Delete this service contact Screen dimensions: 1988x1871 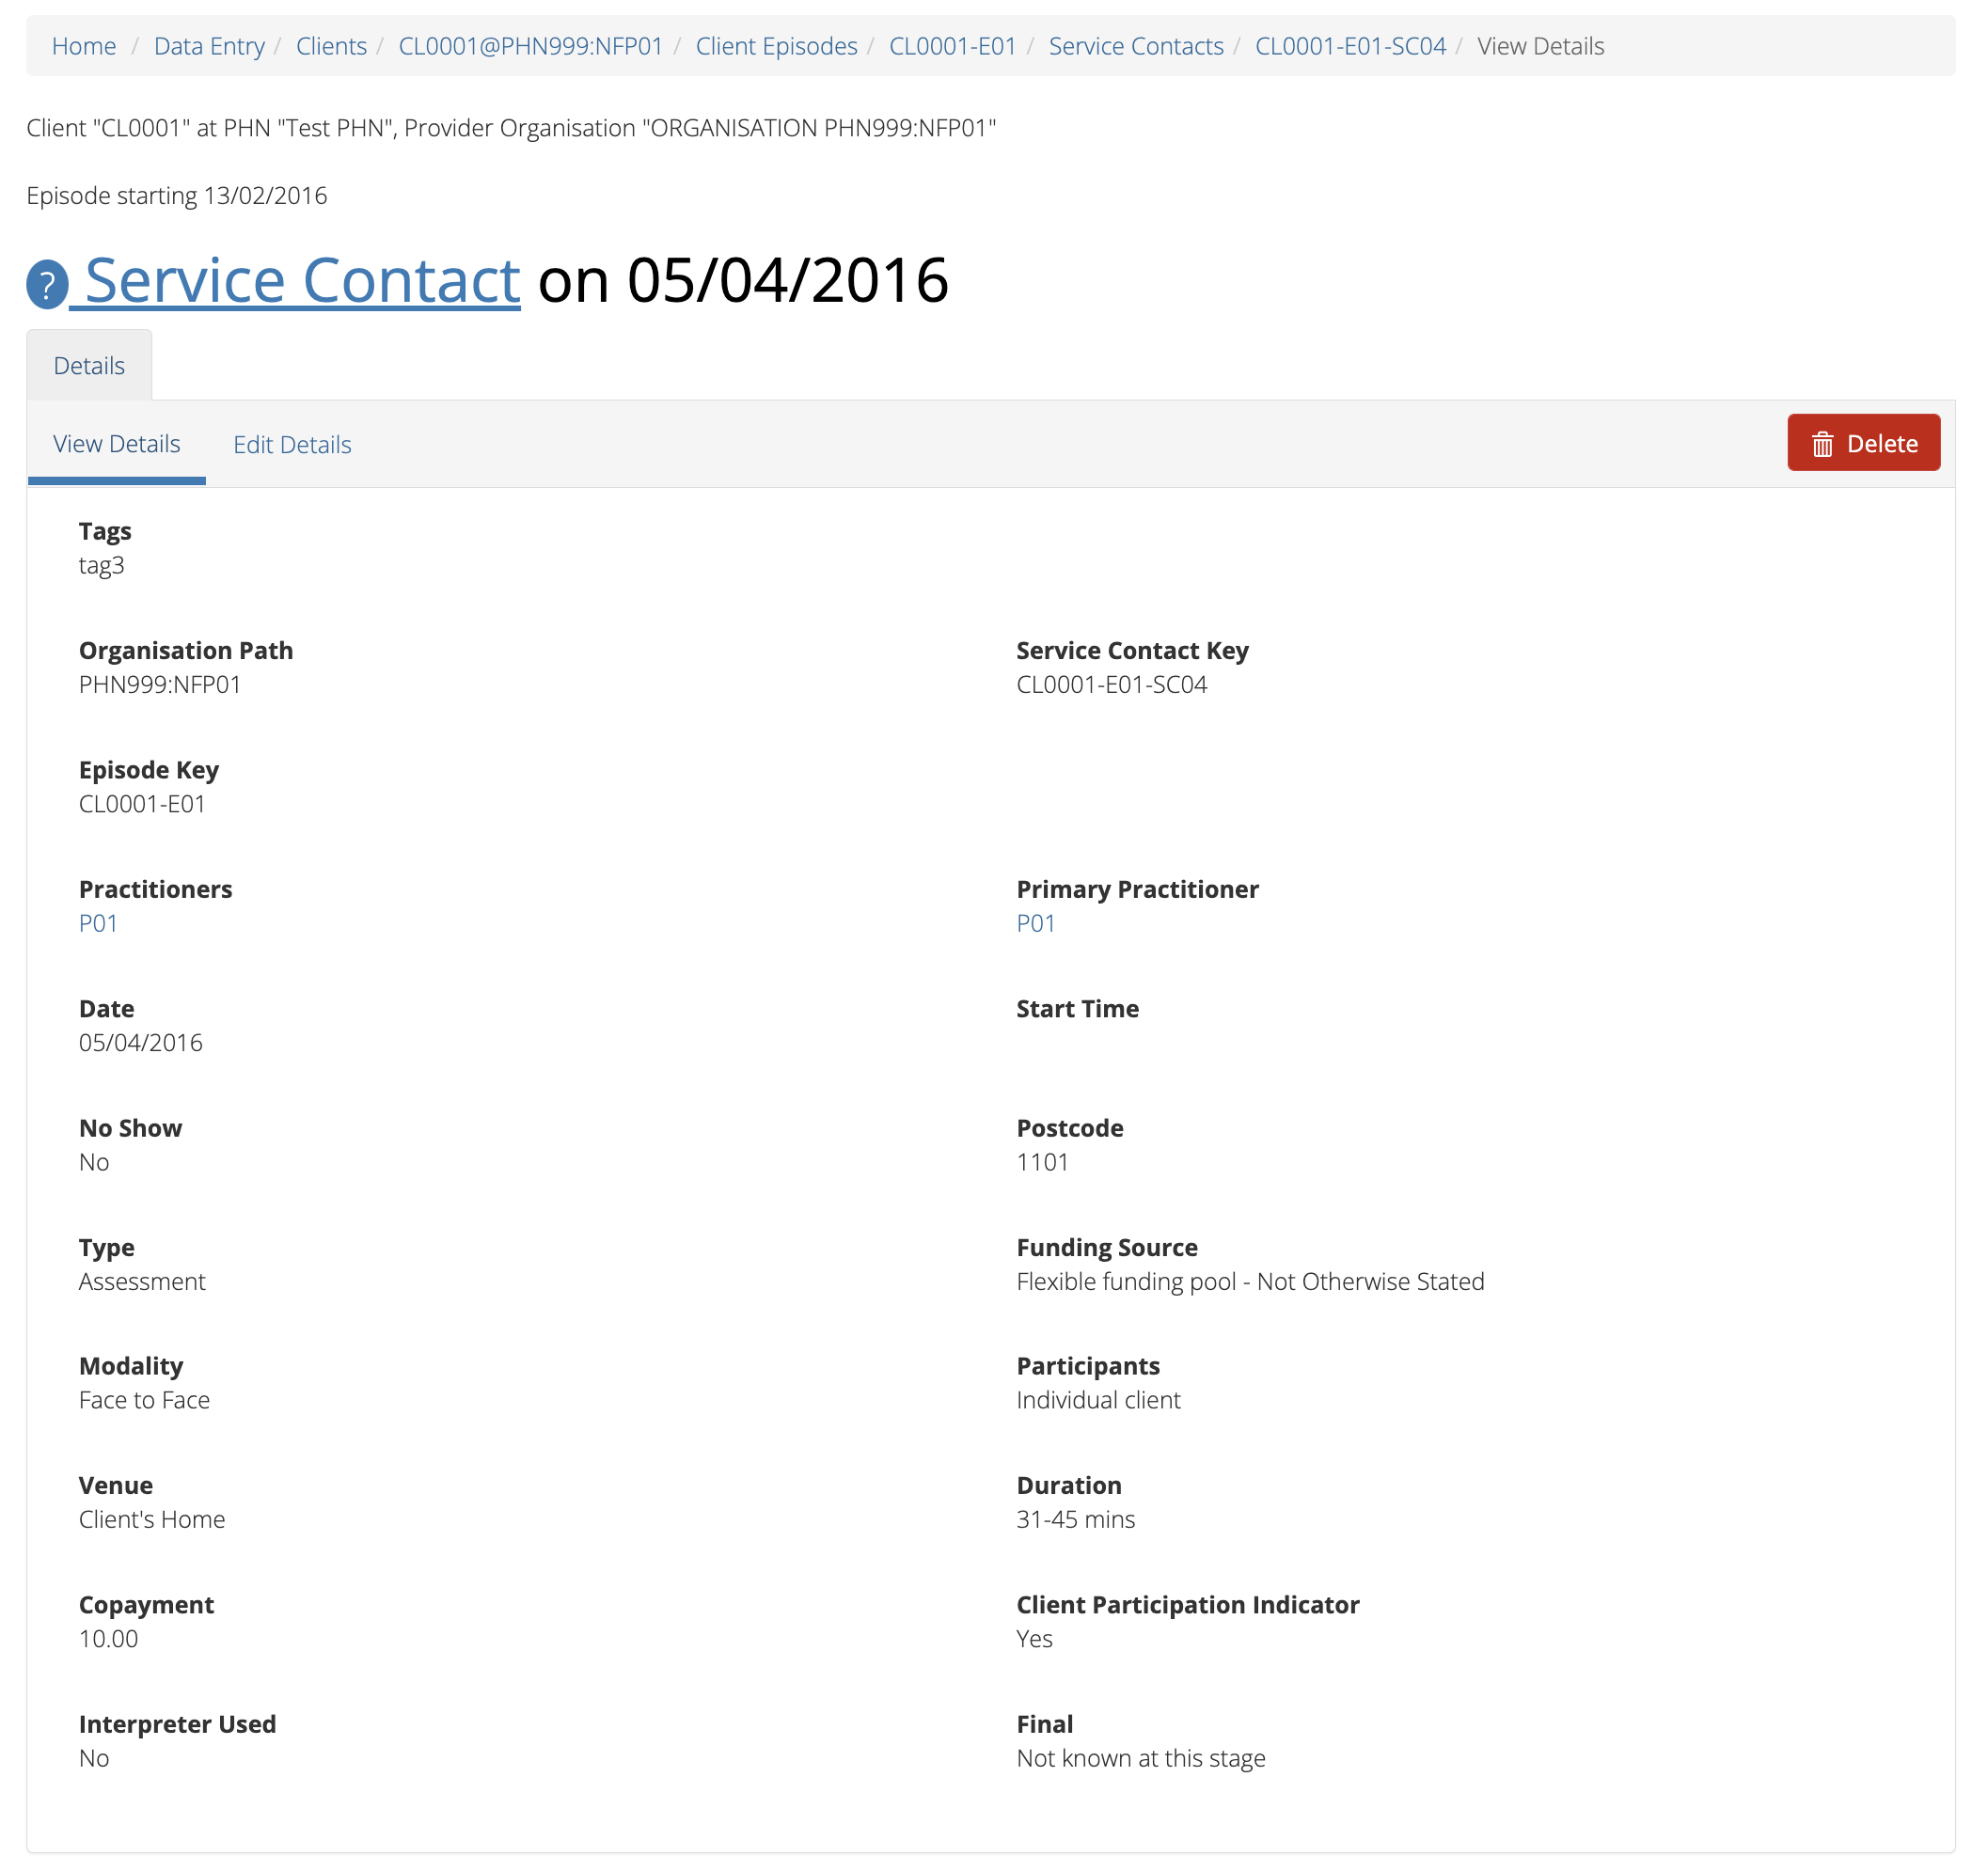1863,443
